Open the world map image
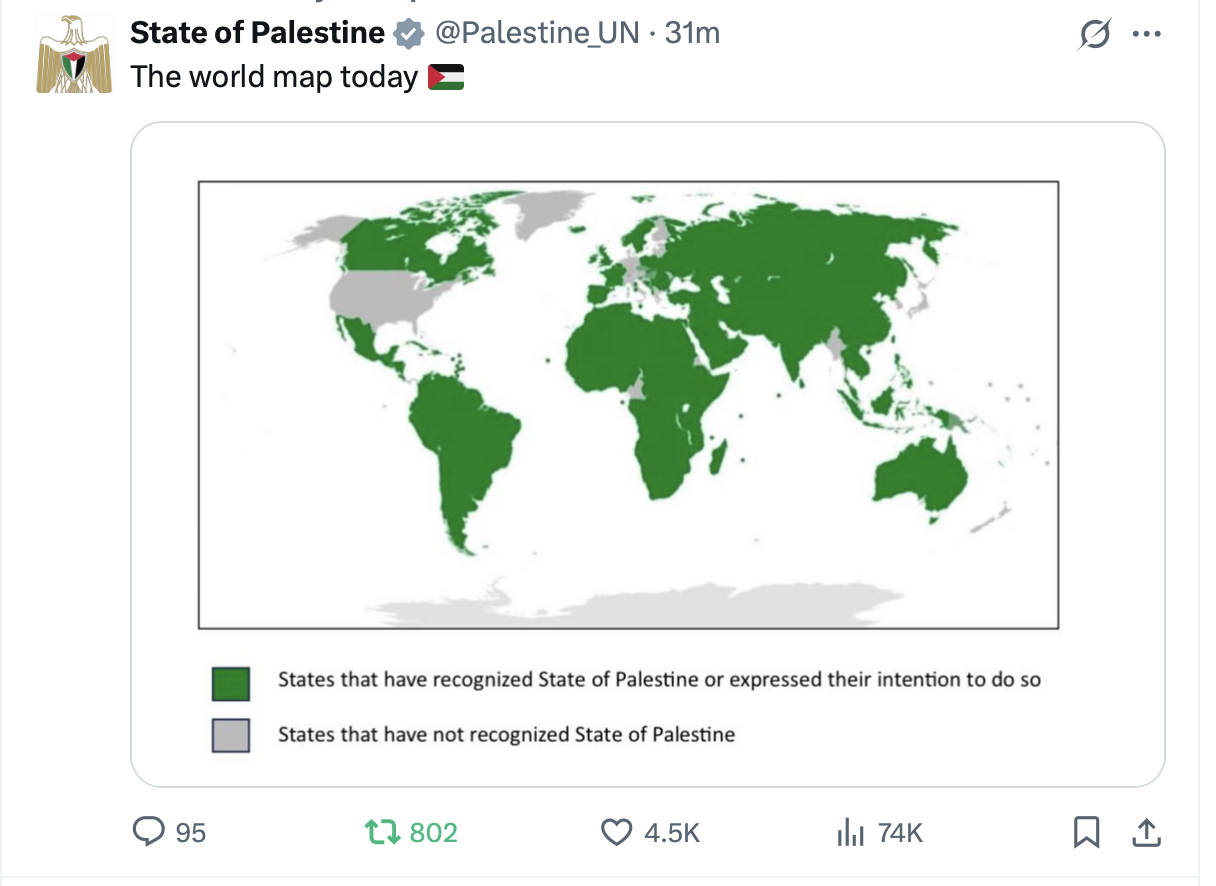1216x886 pixels. 628,404
